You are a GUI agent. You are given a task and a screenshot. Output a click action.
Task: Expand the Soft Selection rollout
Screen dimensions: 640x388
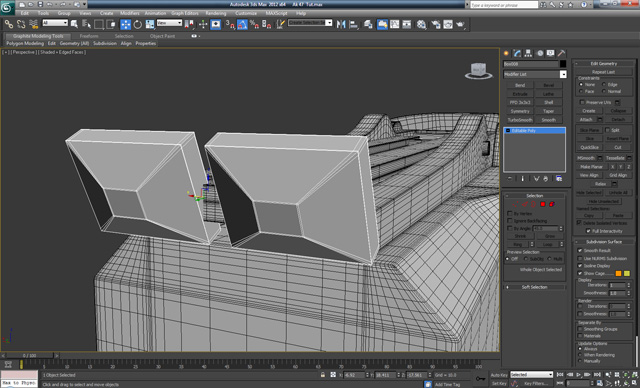point(534,287)
